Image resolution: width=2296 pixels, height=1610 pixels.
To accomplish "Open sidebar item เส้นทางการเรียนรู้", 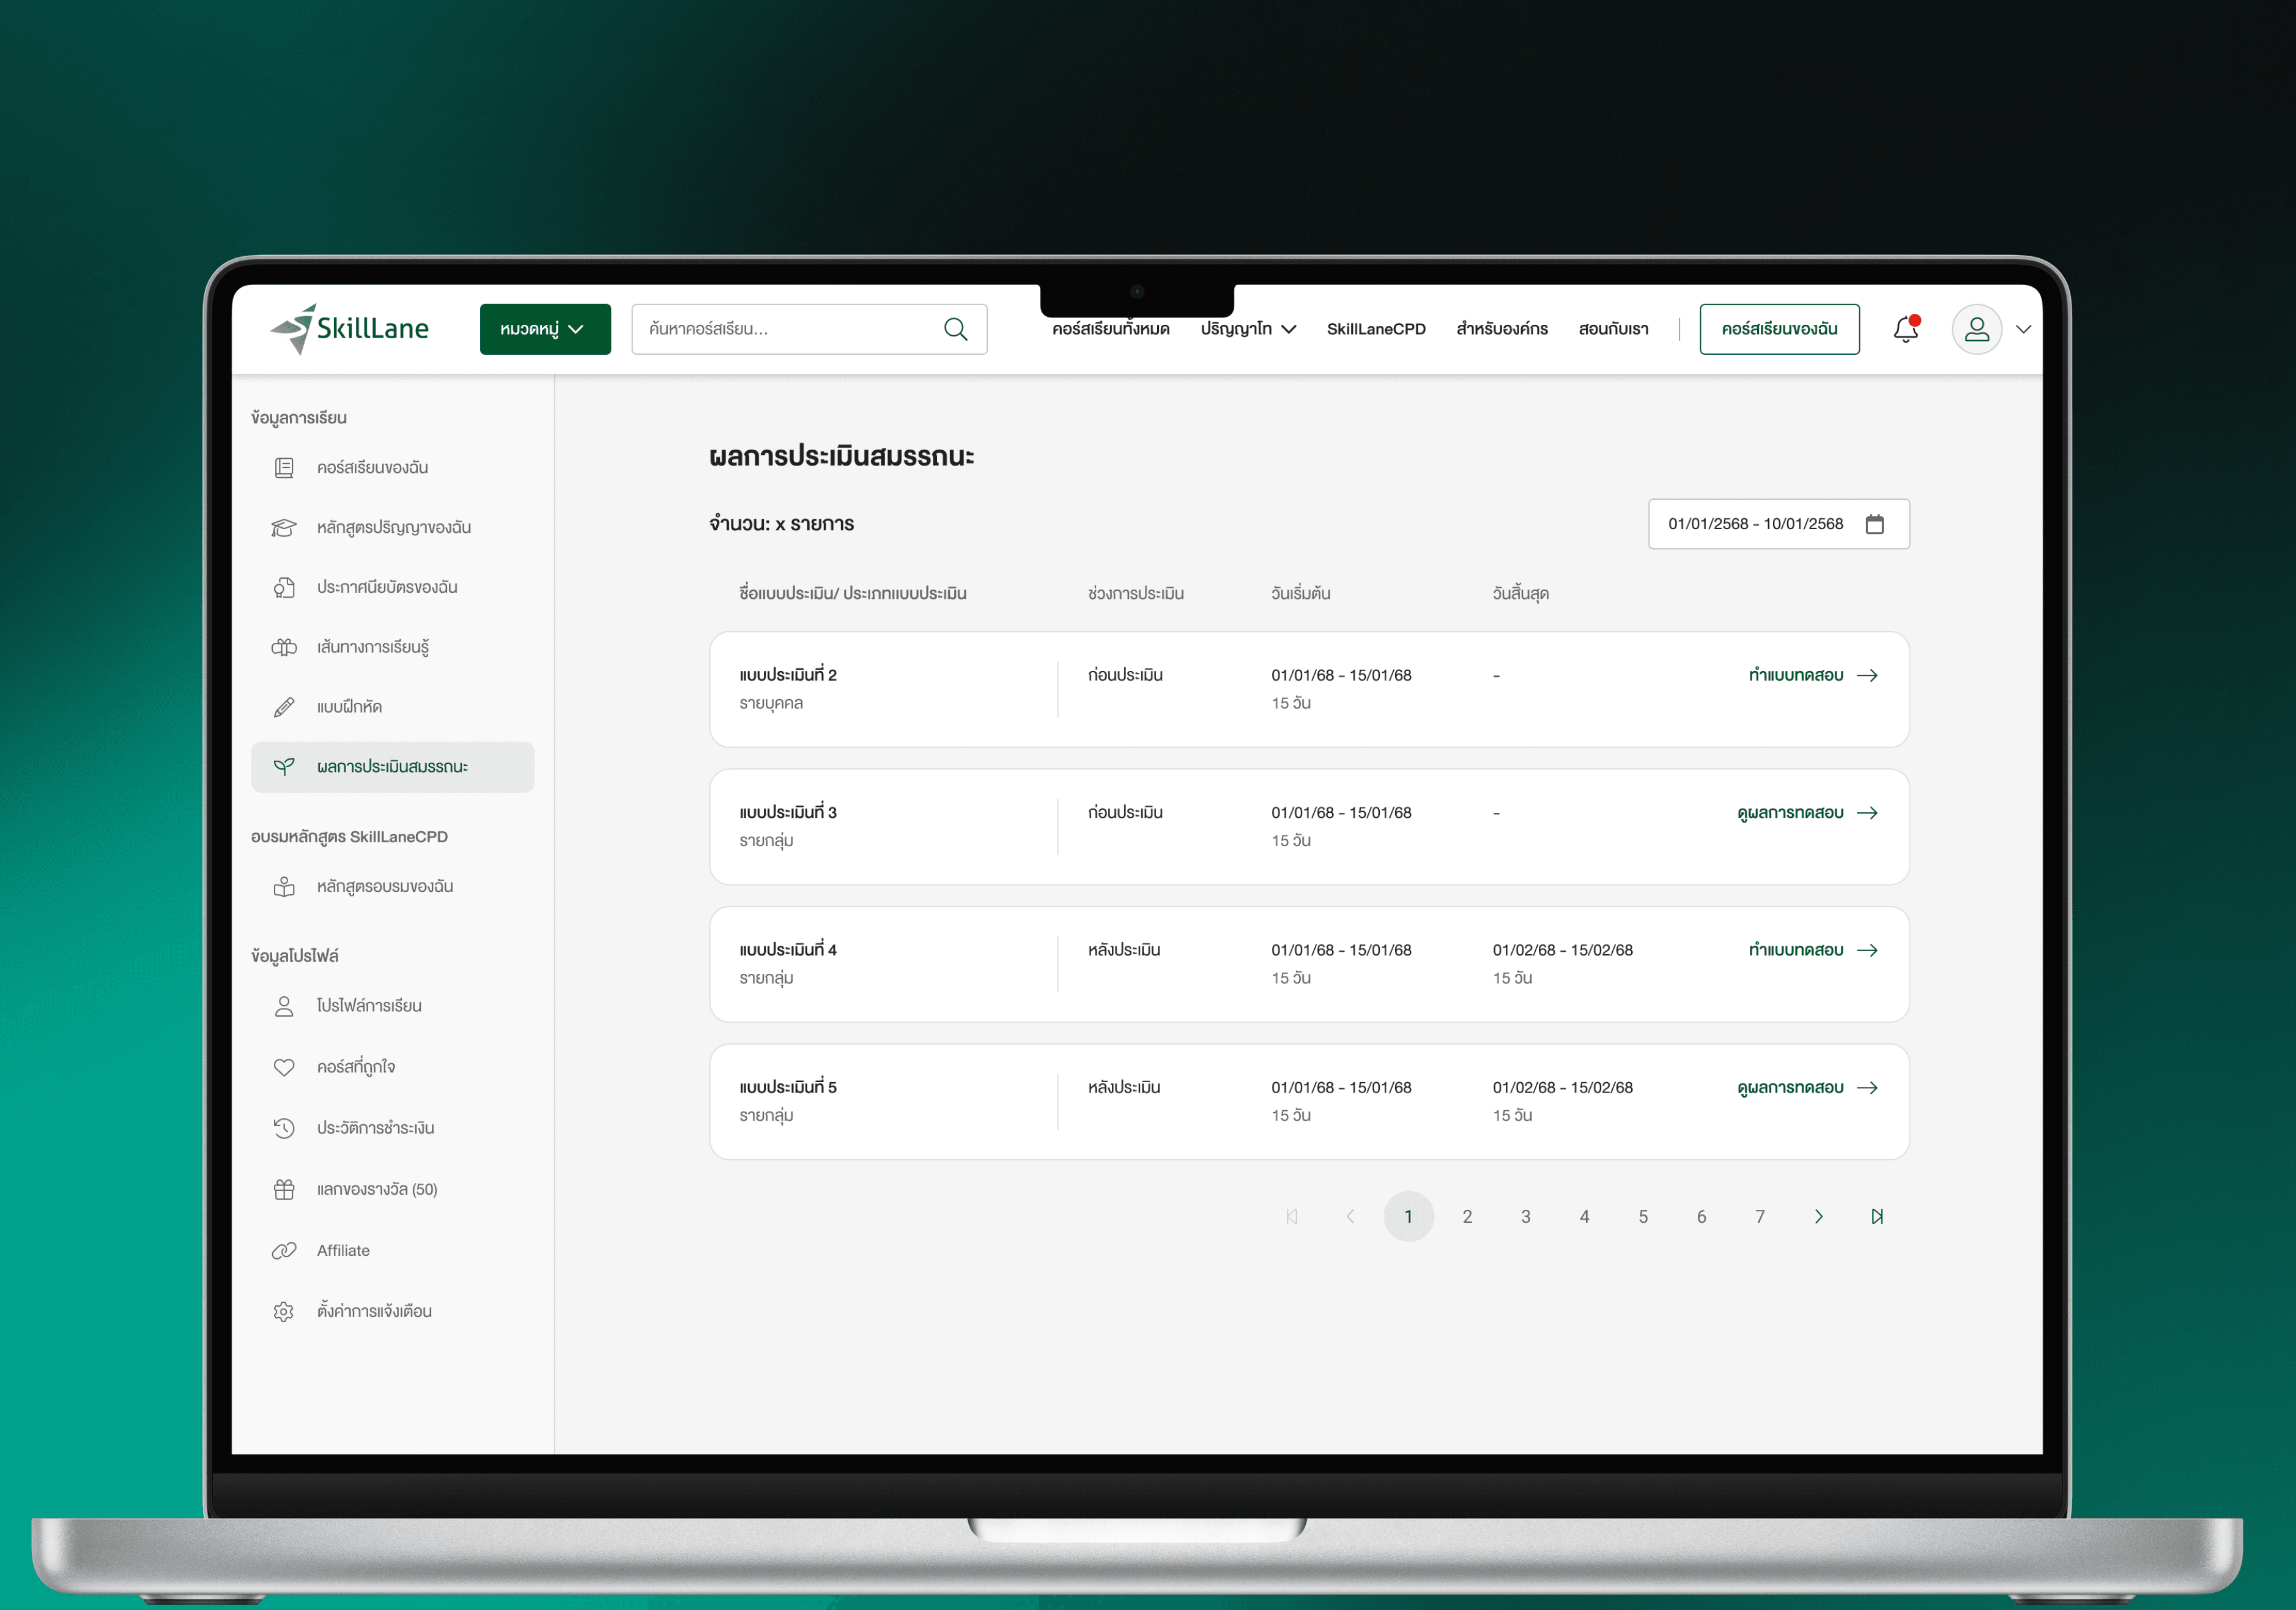I will point(392,647).
